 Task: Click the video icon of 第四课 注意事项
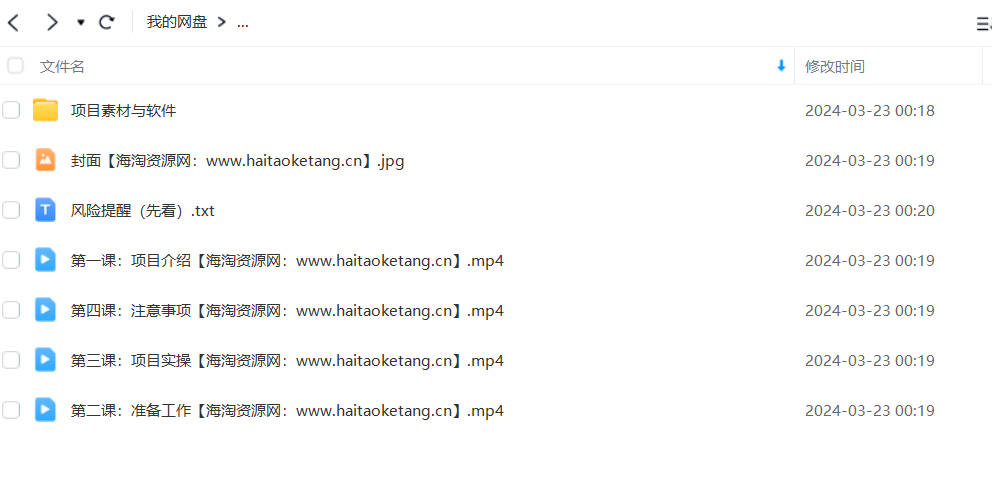click(x=46, y=310)
